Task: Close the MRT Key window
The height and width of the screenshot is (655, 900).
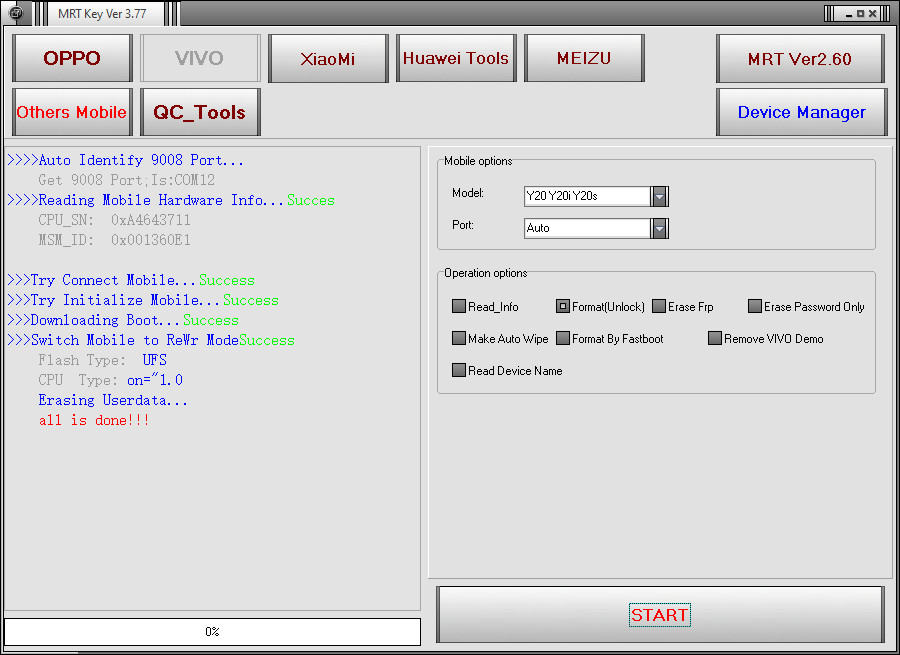Action: click(872, 14)
